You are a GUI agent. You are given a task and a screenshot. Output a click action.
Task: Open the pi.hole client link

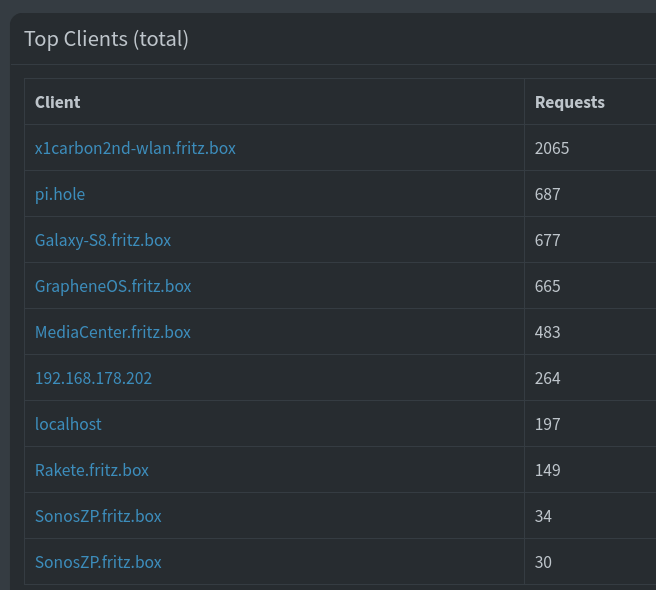60,194
